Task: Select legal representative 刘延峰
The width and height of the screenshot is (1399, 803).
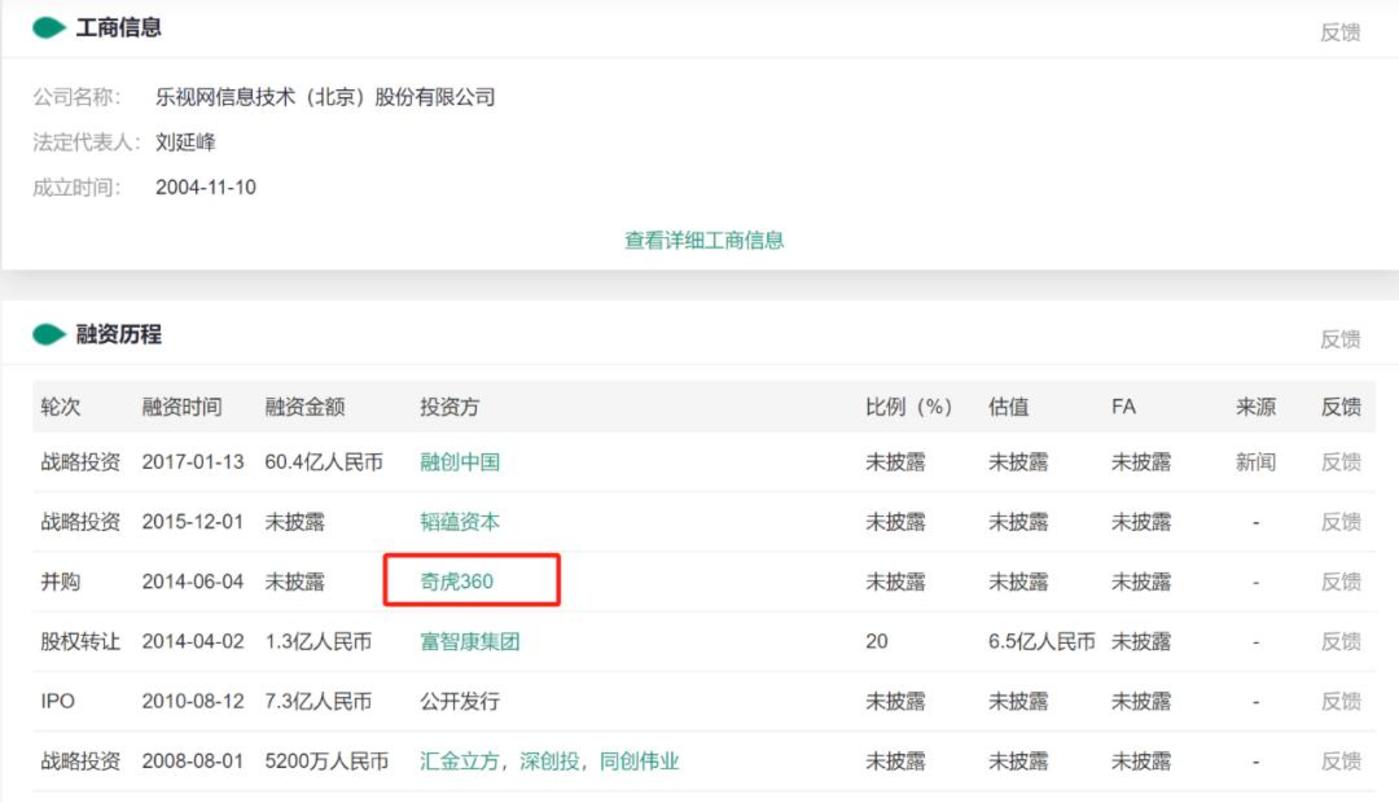Action: (185, 142)
